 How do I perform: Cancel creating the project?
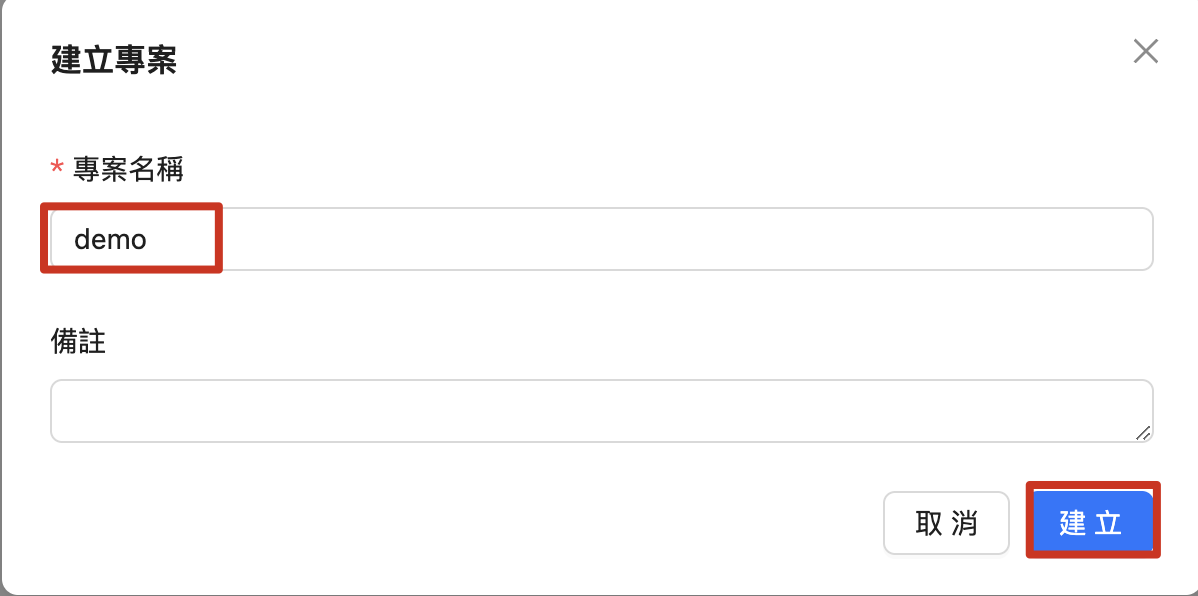pyautogui.click(x=946, y=523)
